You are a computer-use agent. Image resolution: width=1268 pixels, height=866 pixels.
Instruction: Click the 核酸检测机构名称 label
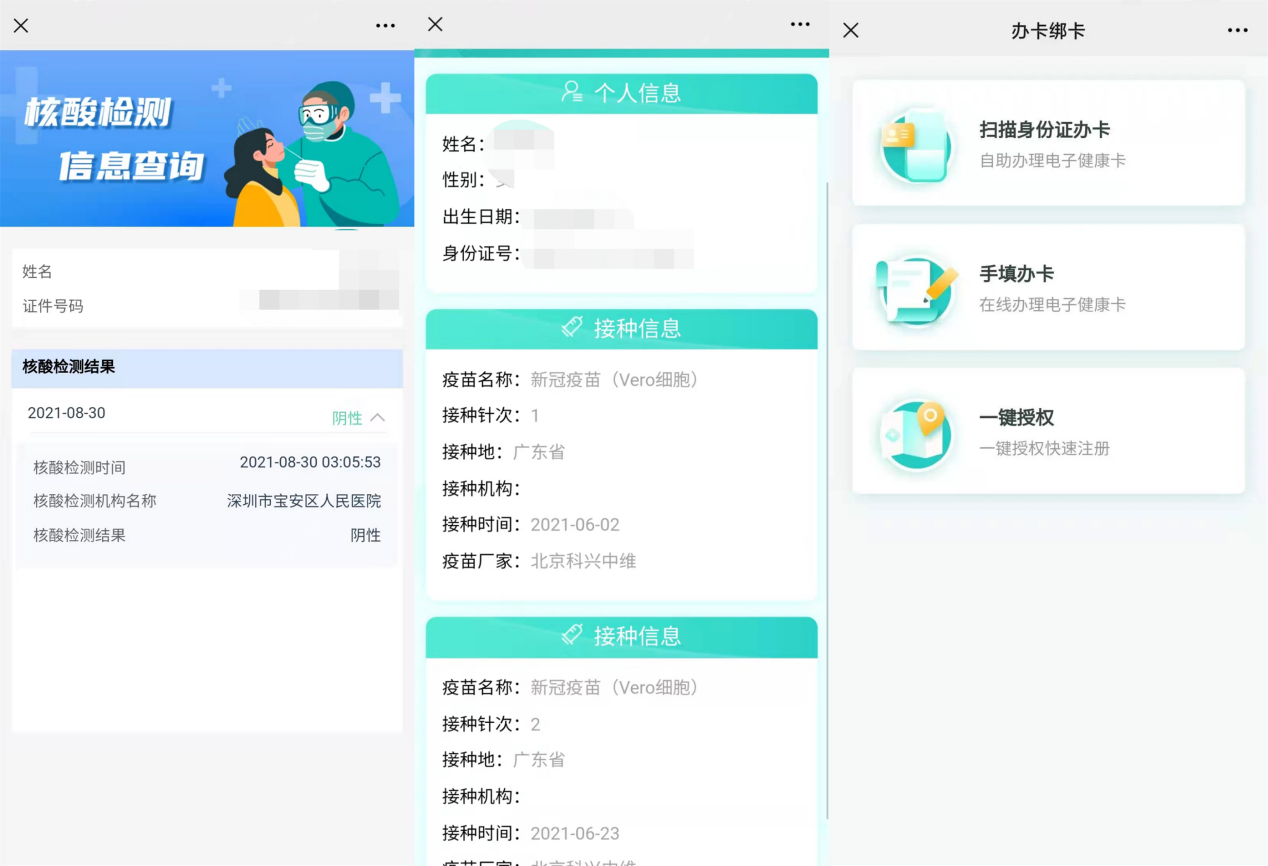tap(95, 501)
